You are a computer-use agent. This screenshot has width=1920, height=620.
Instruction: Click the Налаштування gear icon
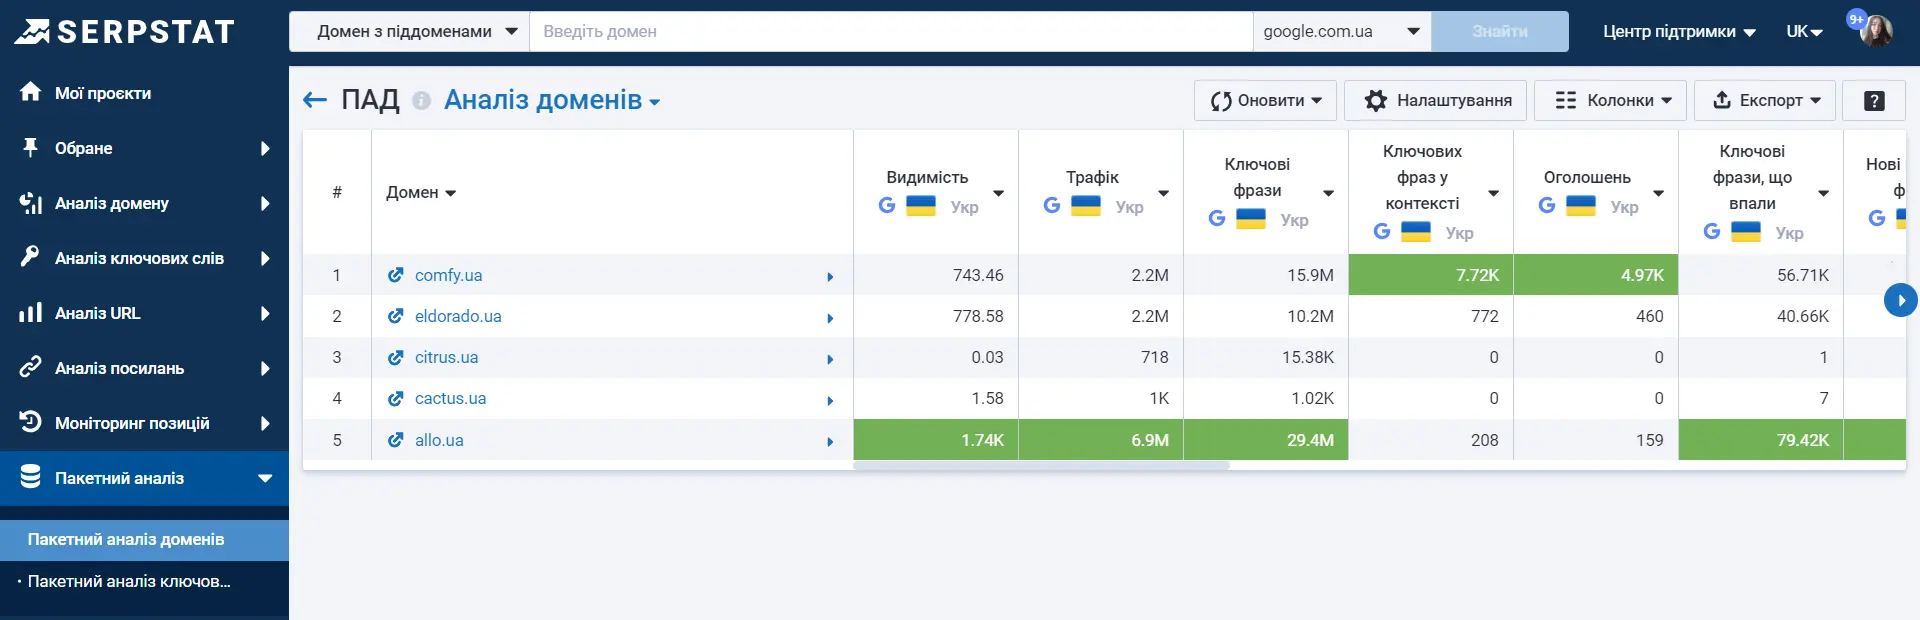(1376, 100)
